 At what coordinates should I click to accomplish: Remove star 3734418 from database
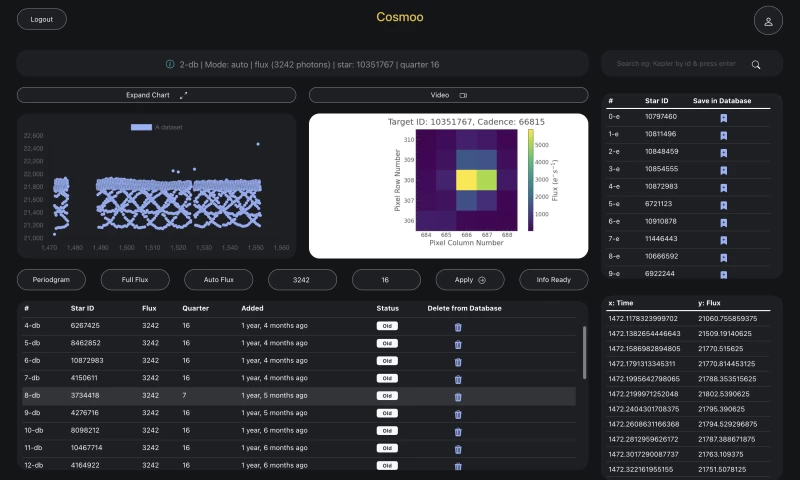[458, 396]
